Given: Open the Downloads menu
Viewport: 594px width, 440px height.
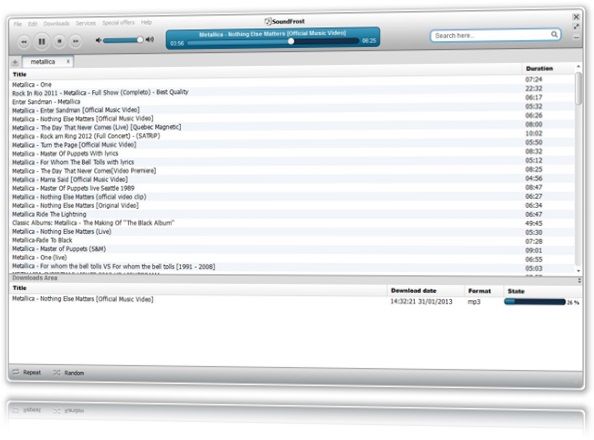Looking at the screenshot, I should (56, 23).
